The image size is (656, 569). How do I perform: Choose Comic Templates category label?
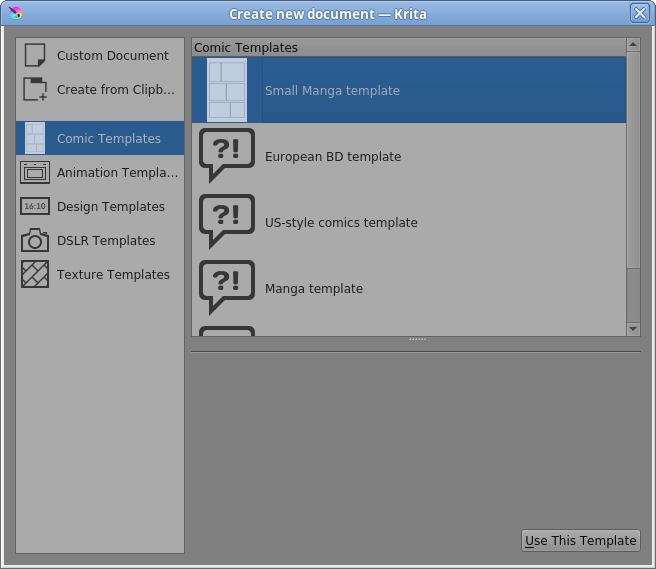[x=109, y=138]
